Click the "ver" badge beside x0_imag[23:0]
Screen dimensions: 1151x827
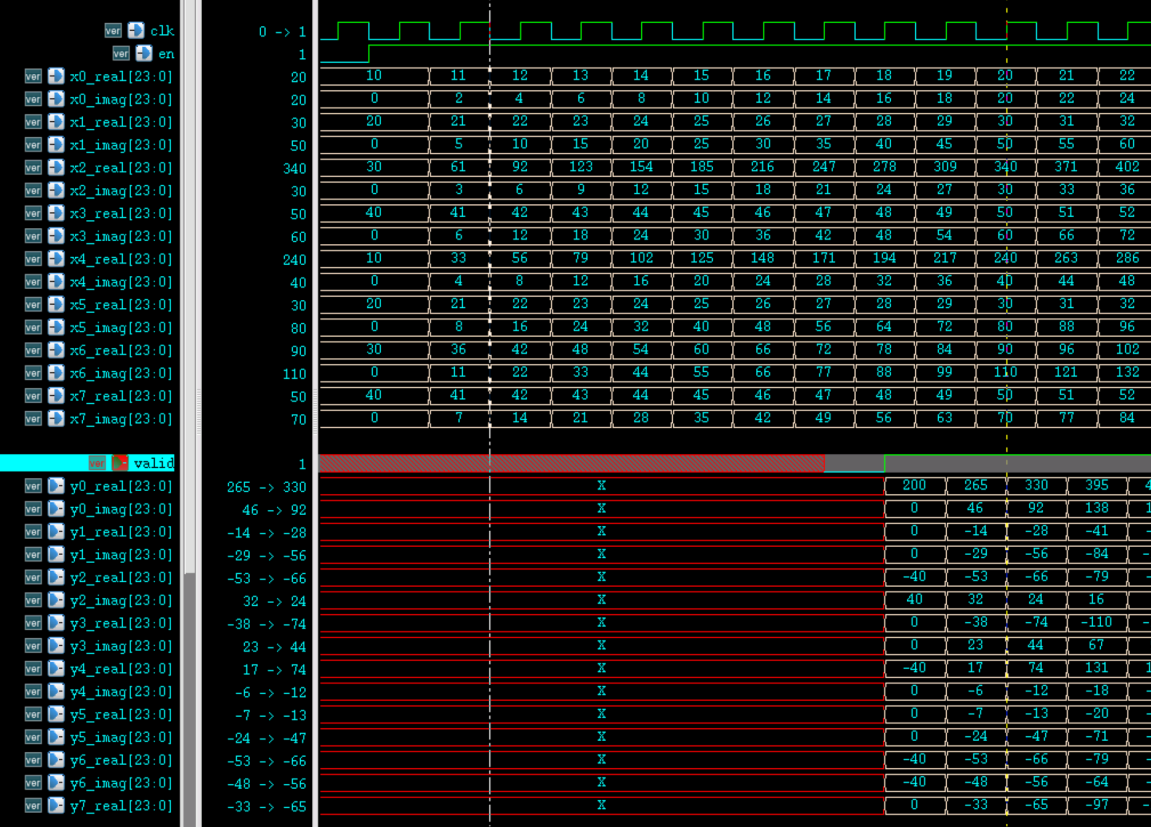coord(32,98)
